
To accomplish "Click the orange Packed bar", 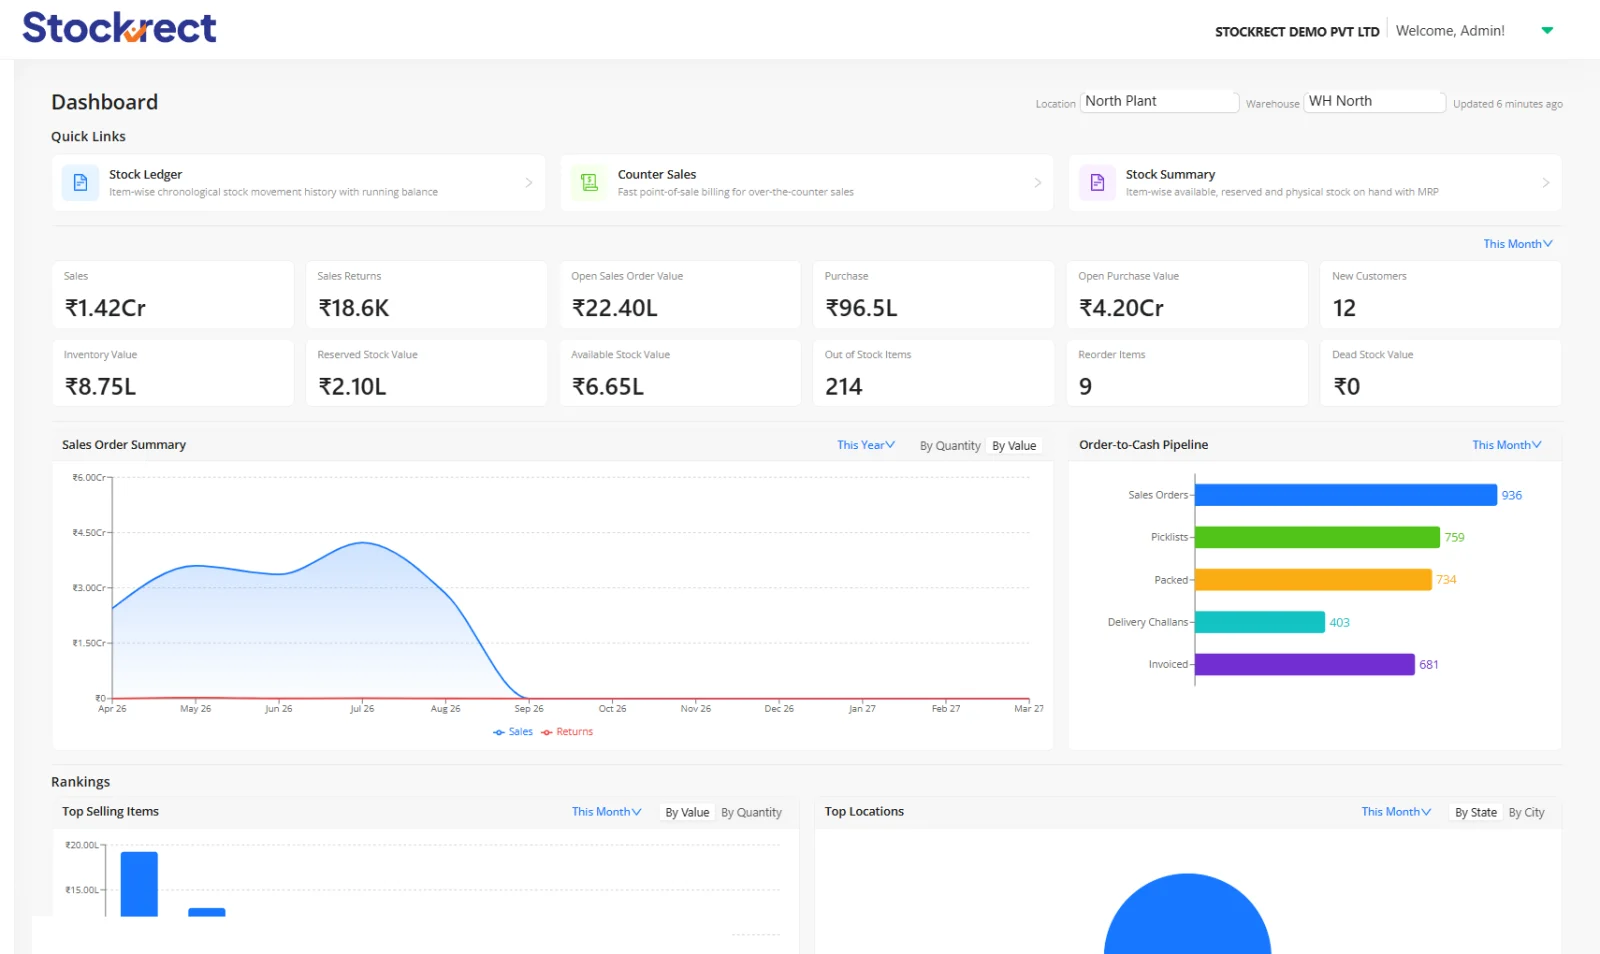I will click(x=1313, y=580).
